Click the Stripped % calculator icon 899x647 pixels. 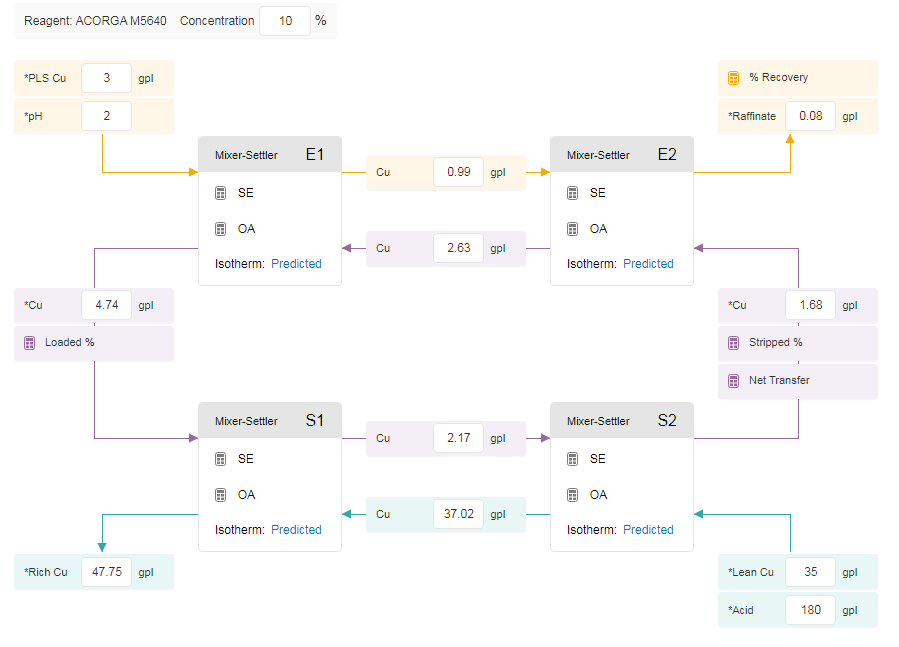[733, 343]
